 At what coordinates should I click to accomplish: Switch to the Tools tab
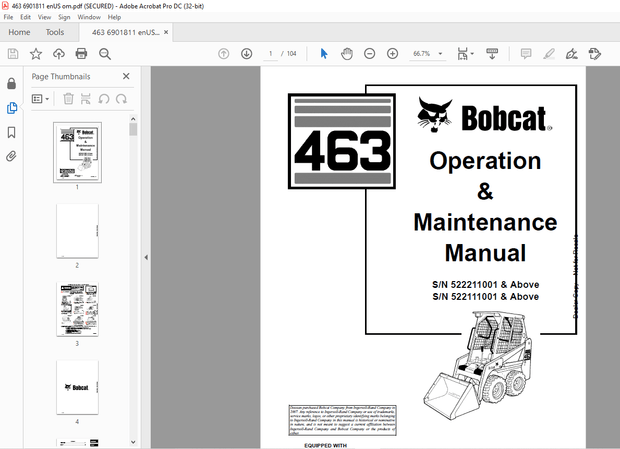[x=55, y=32]
